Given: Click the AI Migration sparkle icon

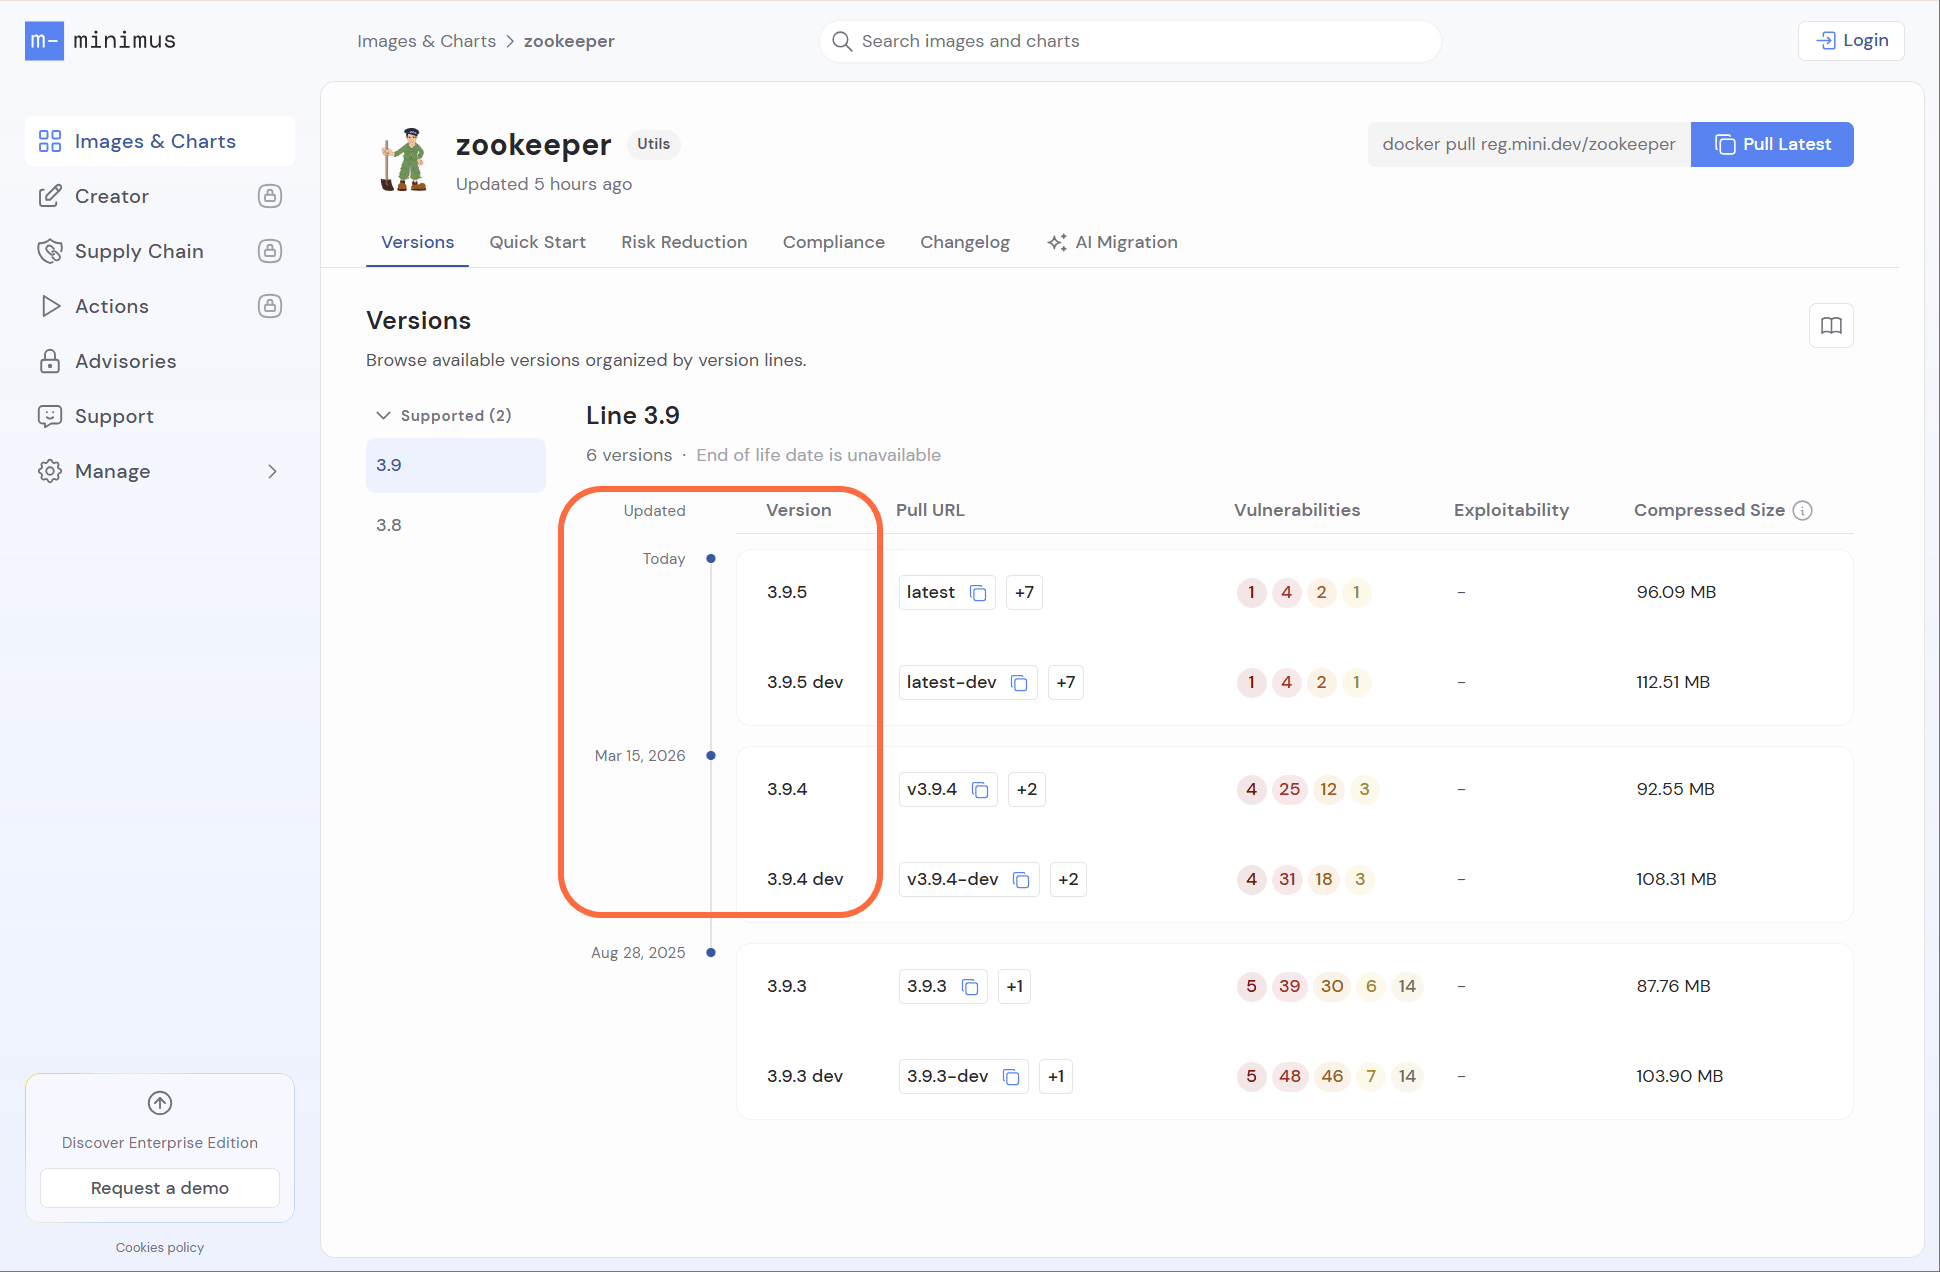Looking at the screenshot, I should [1057, 243].
